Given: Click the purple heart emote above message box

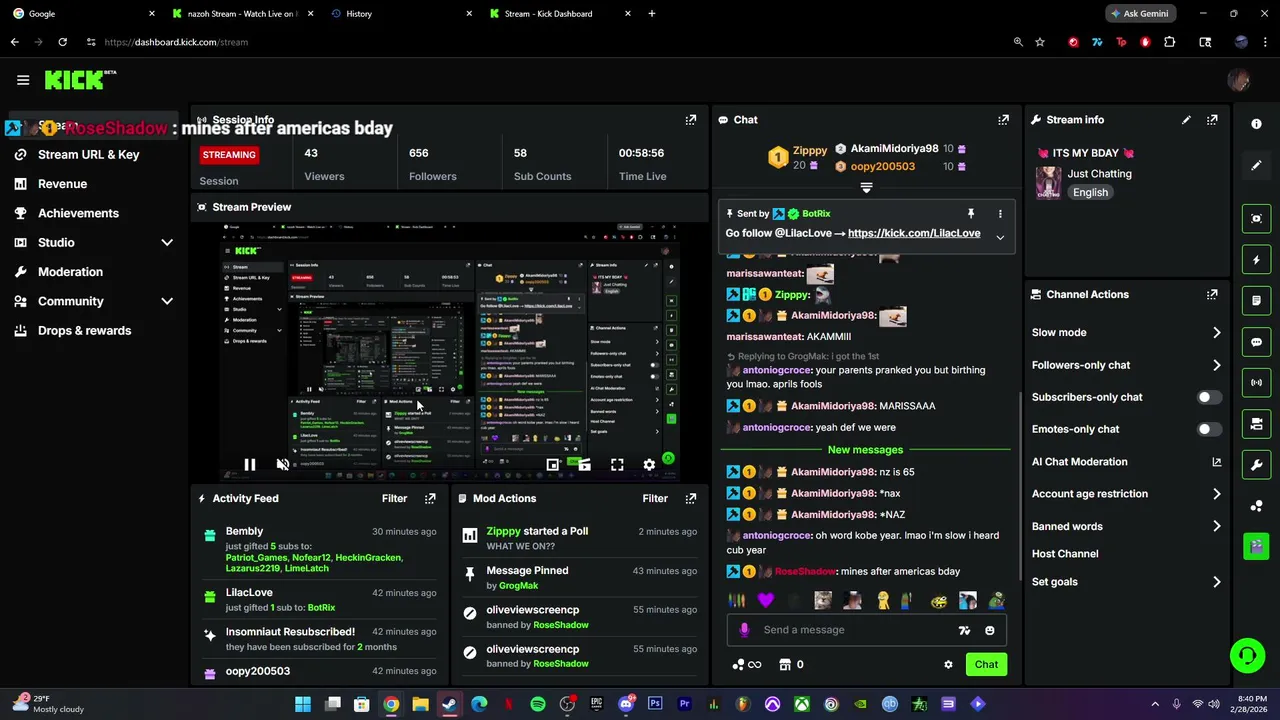Looking at the screenshot, I should [x=766, y=600].
